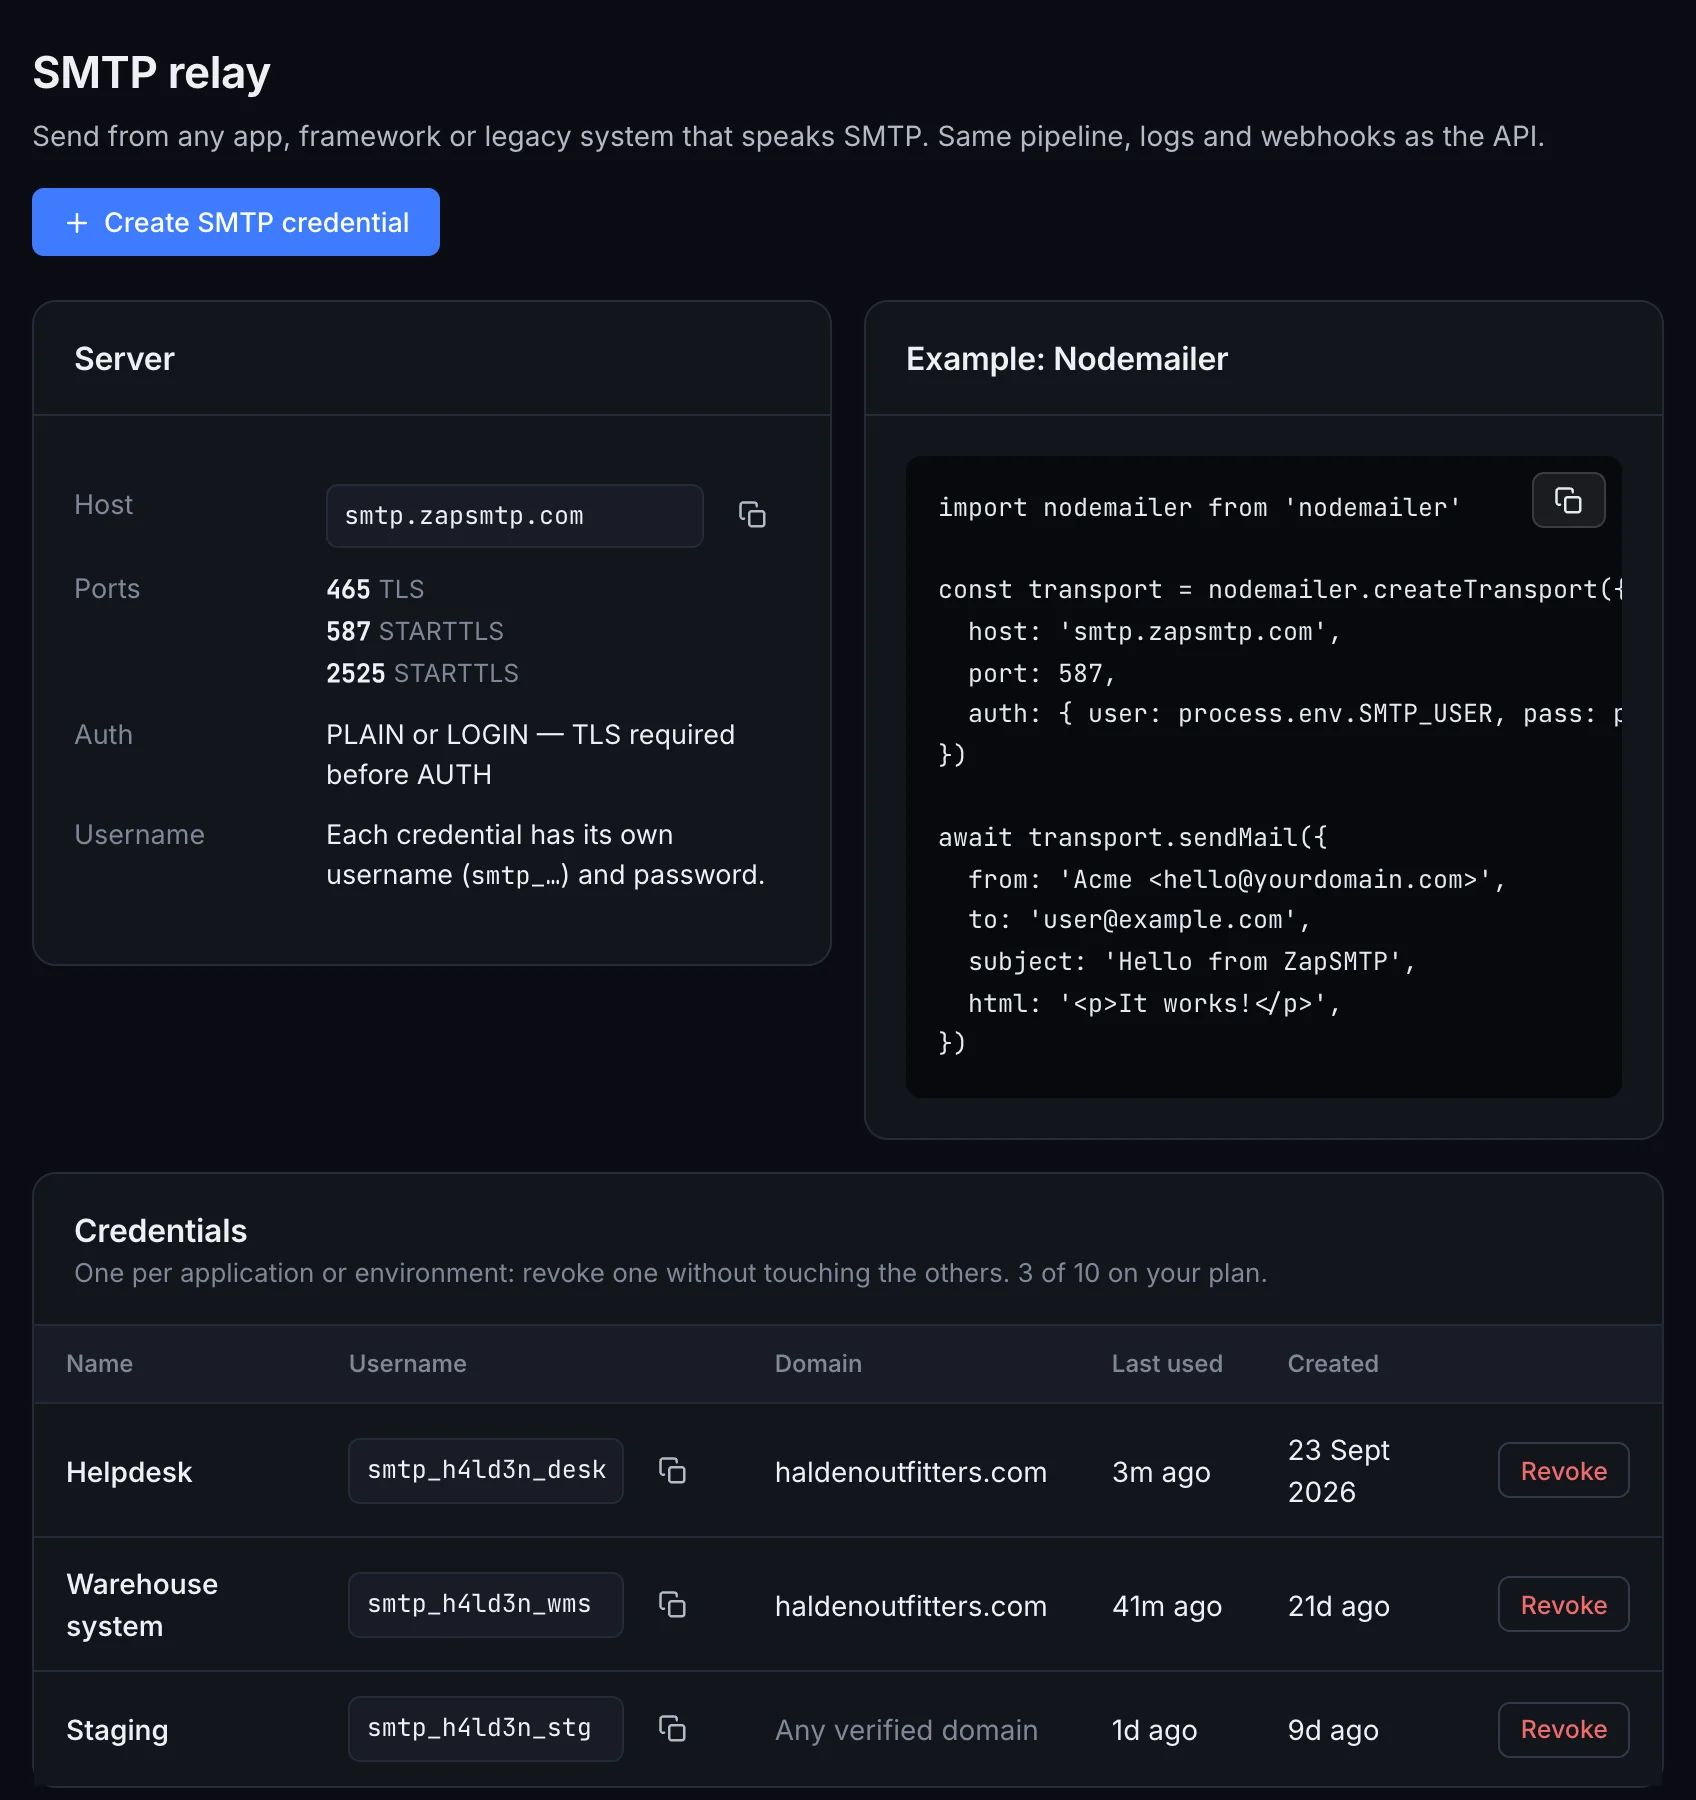Click the Credentials section heading
The width and height of the screenshot is (1696, 1800).
160,1231
